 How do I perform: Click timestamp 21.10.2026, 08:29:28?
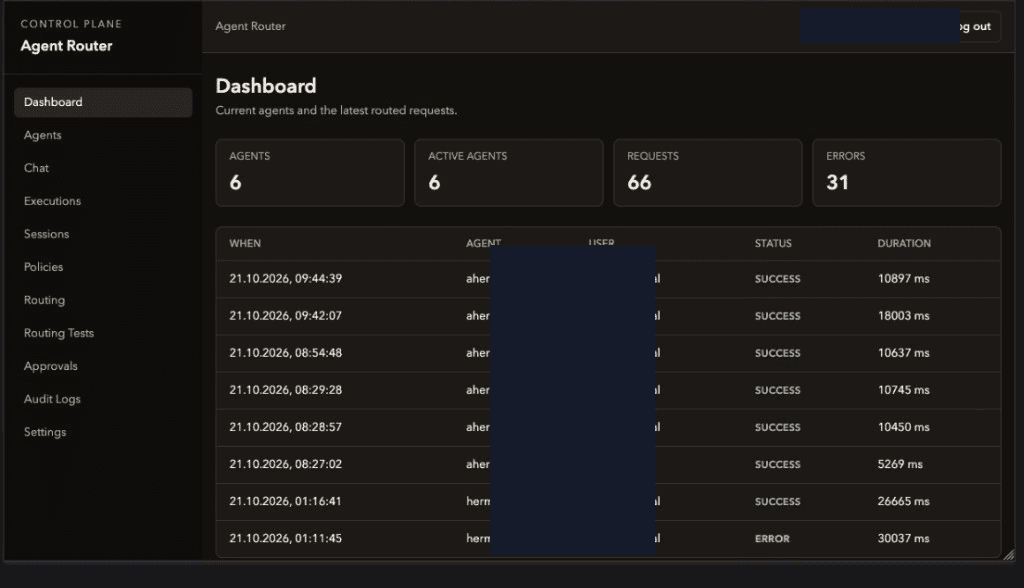coord(285,390)
